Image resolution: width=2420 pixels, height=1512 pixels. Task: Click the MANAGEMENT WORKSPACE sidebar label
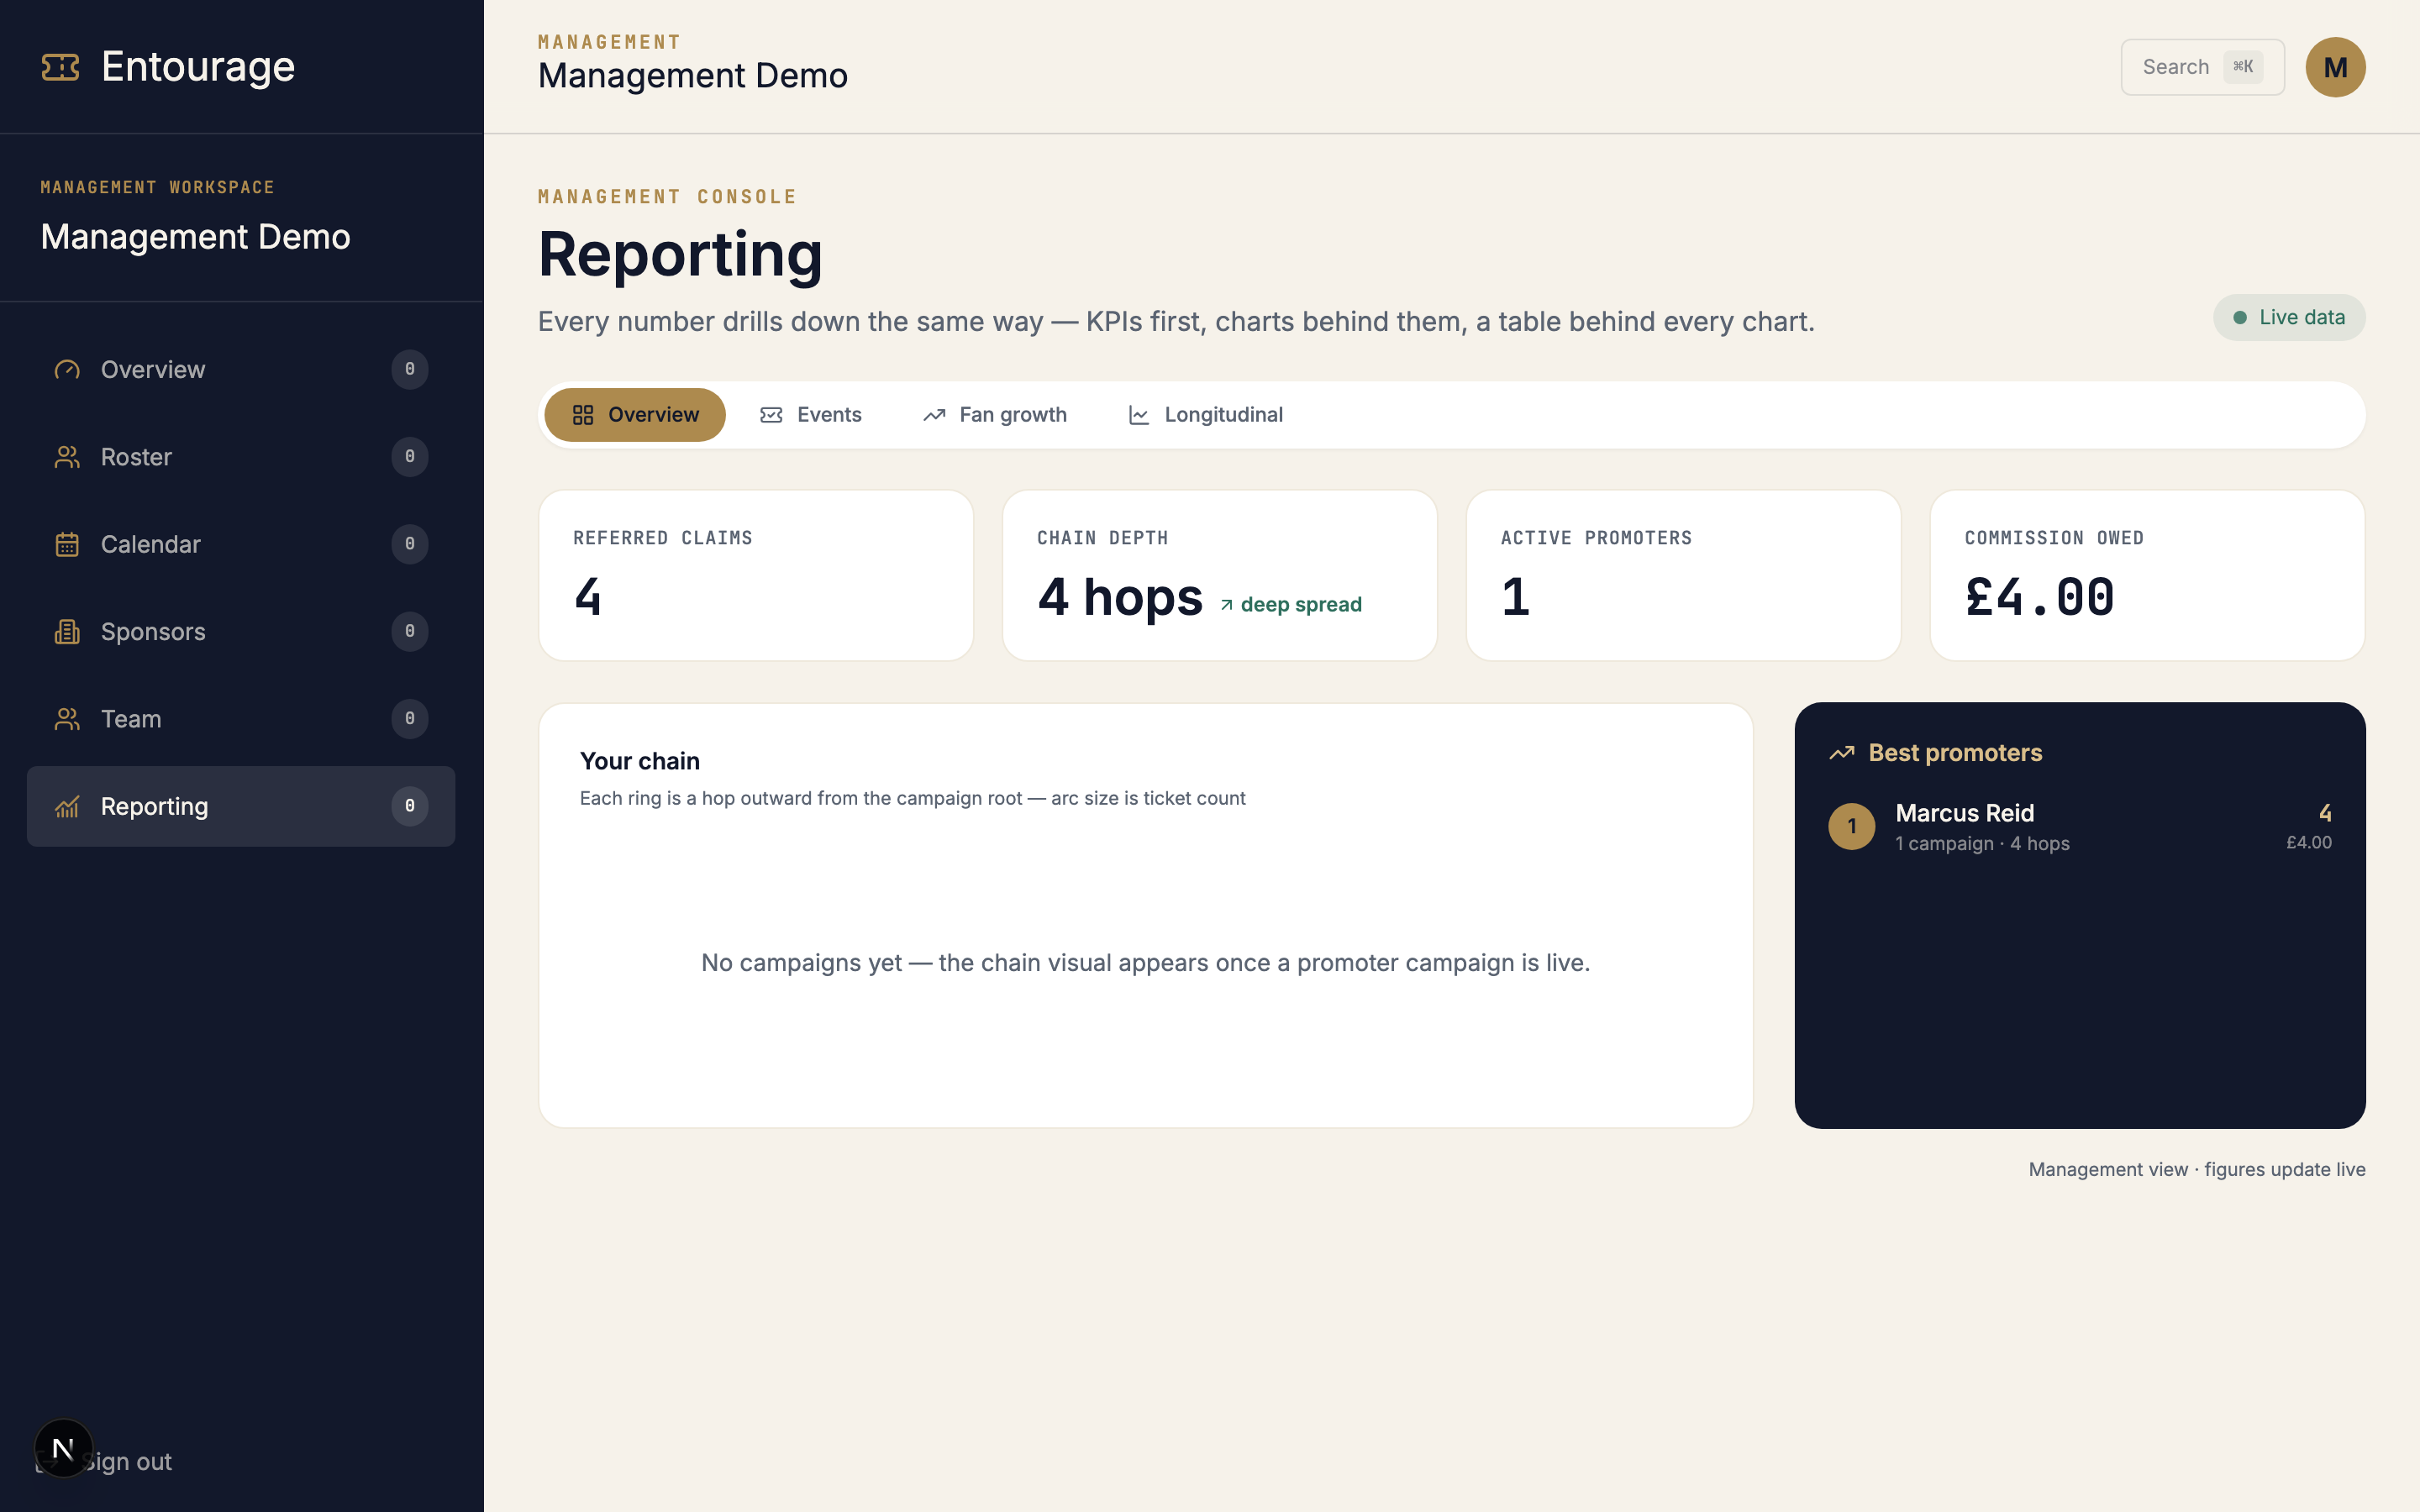158,188
